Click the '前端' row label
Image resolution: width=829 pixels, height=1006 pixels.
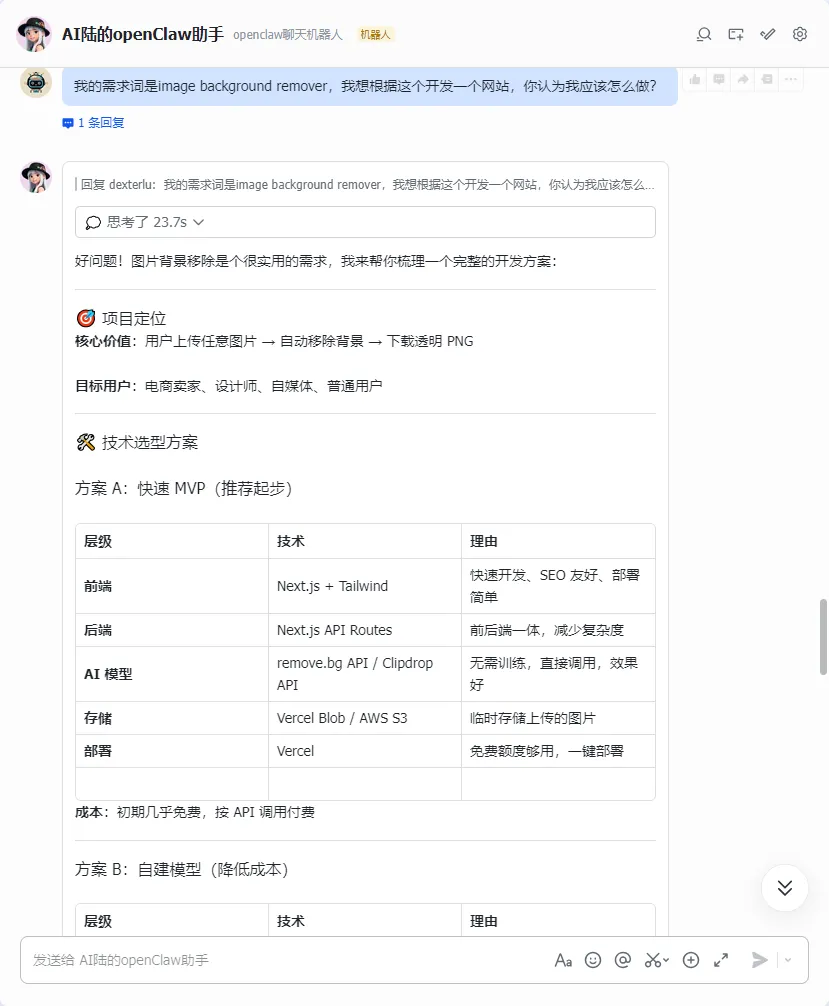(x=98, y=586)
